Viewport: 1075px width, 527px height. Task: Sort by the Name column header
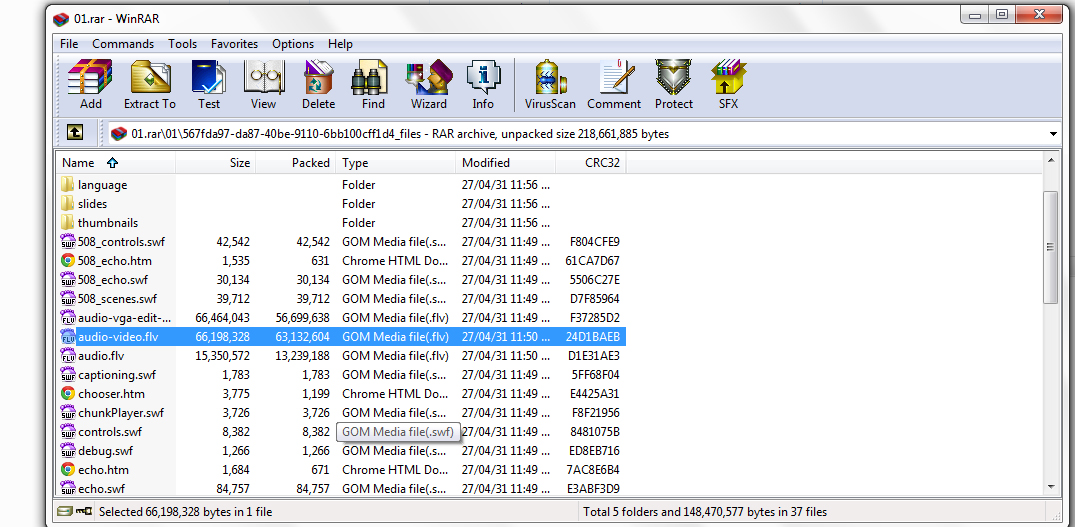[x=115, y=162]
